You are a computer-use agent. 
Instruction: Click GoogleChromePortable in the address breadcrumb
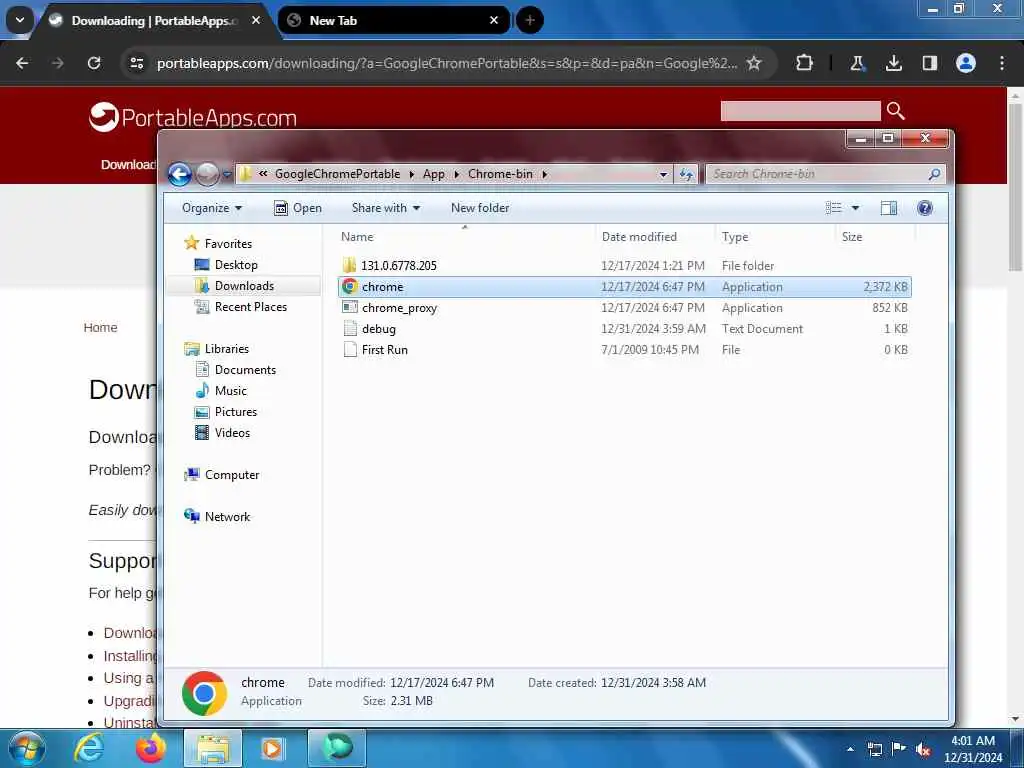click(337, 174)
